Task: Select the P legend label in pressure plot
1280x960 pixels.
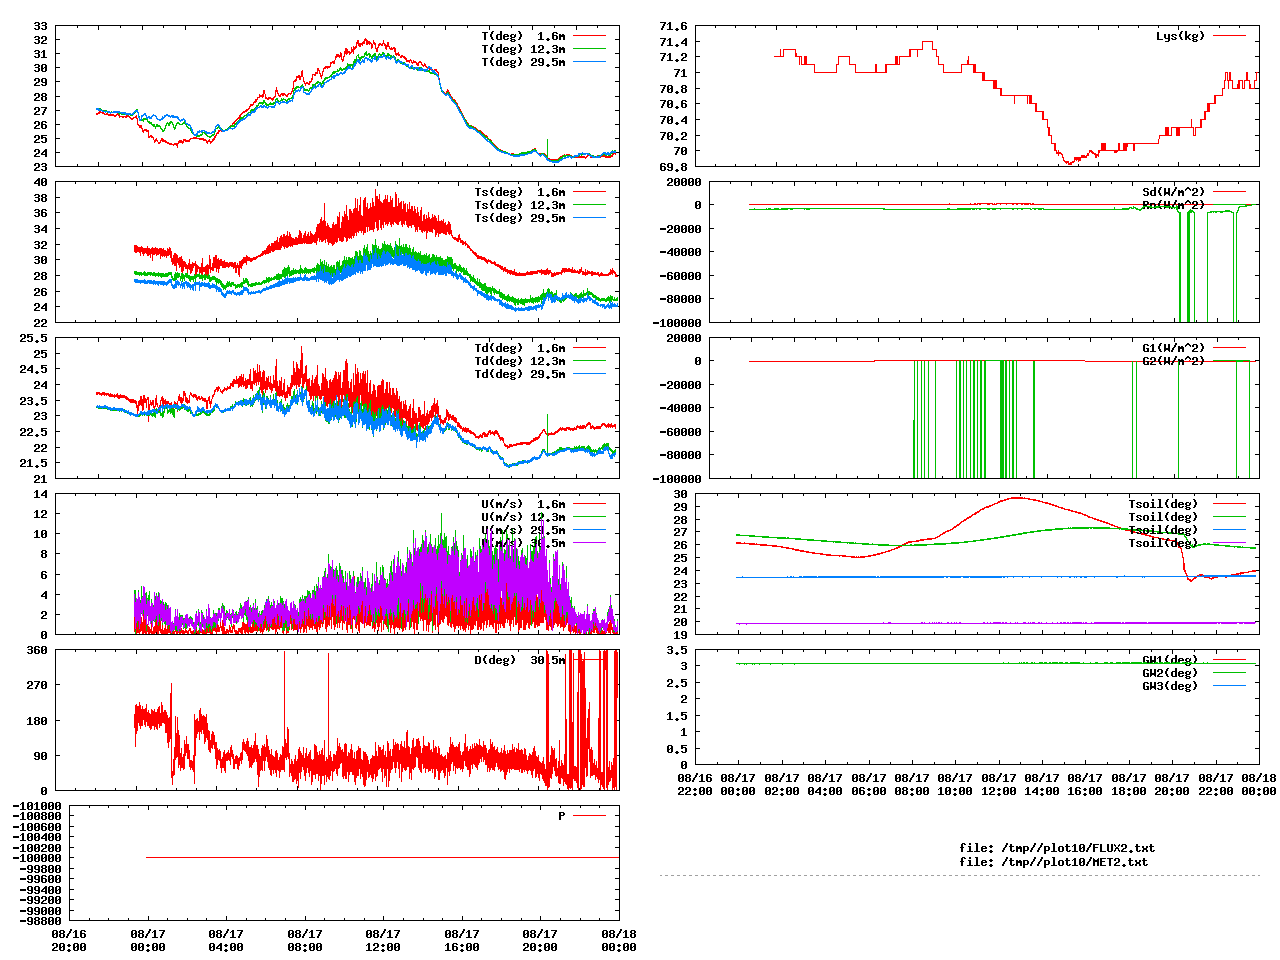Action: tap(562, 816)
